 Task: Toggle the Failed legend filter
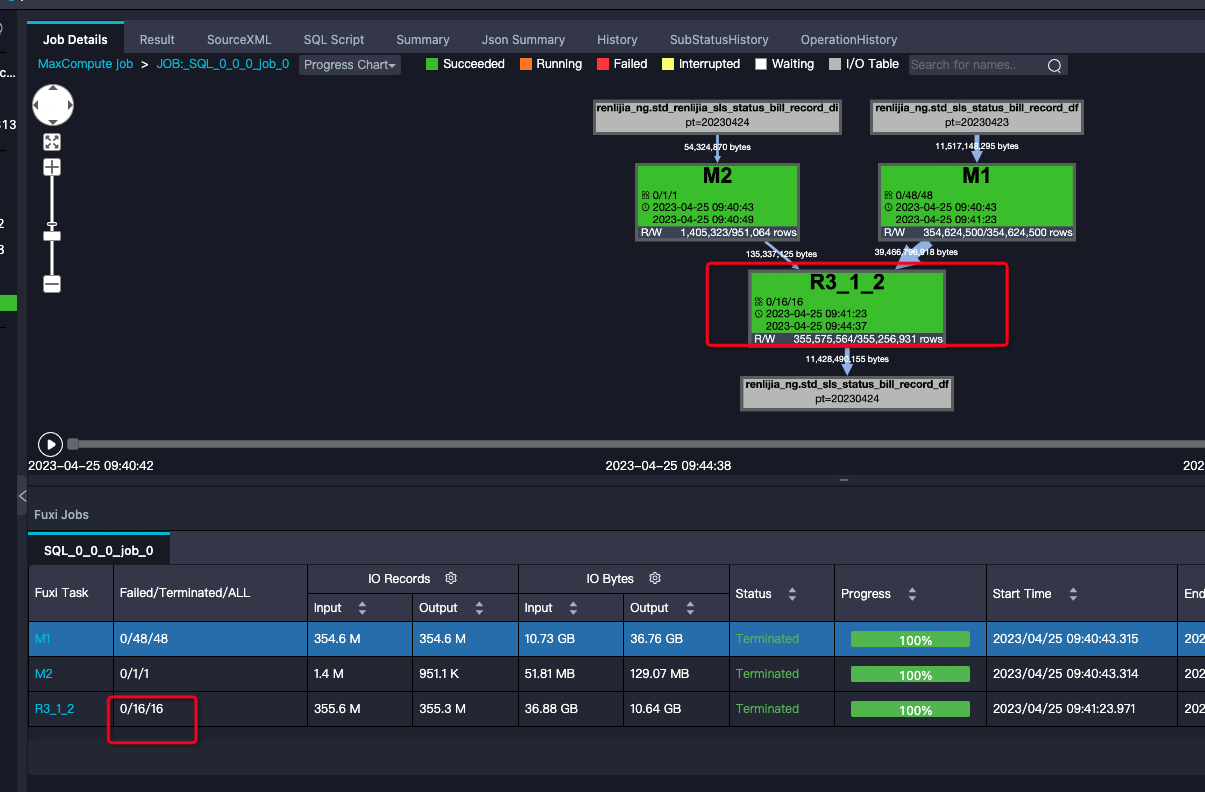(622, 64)
